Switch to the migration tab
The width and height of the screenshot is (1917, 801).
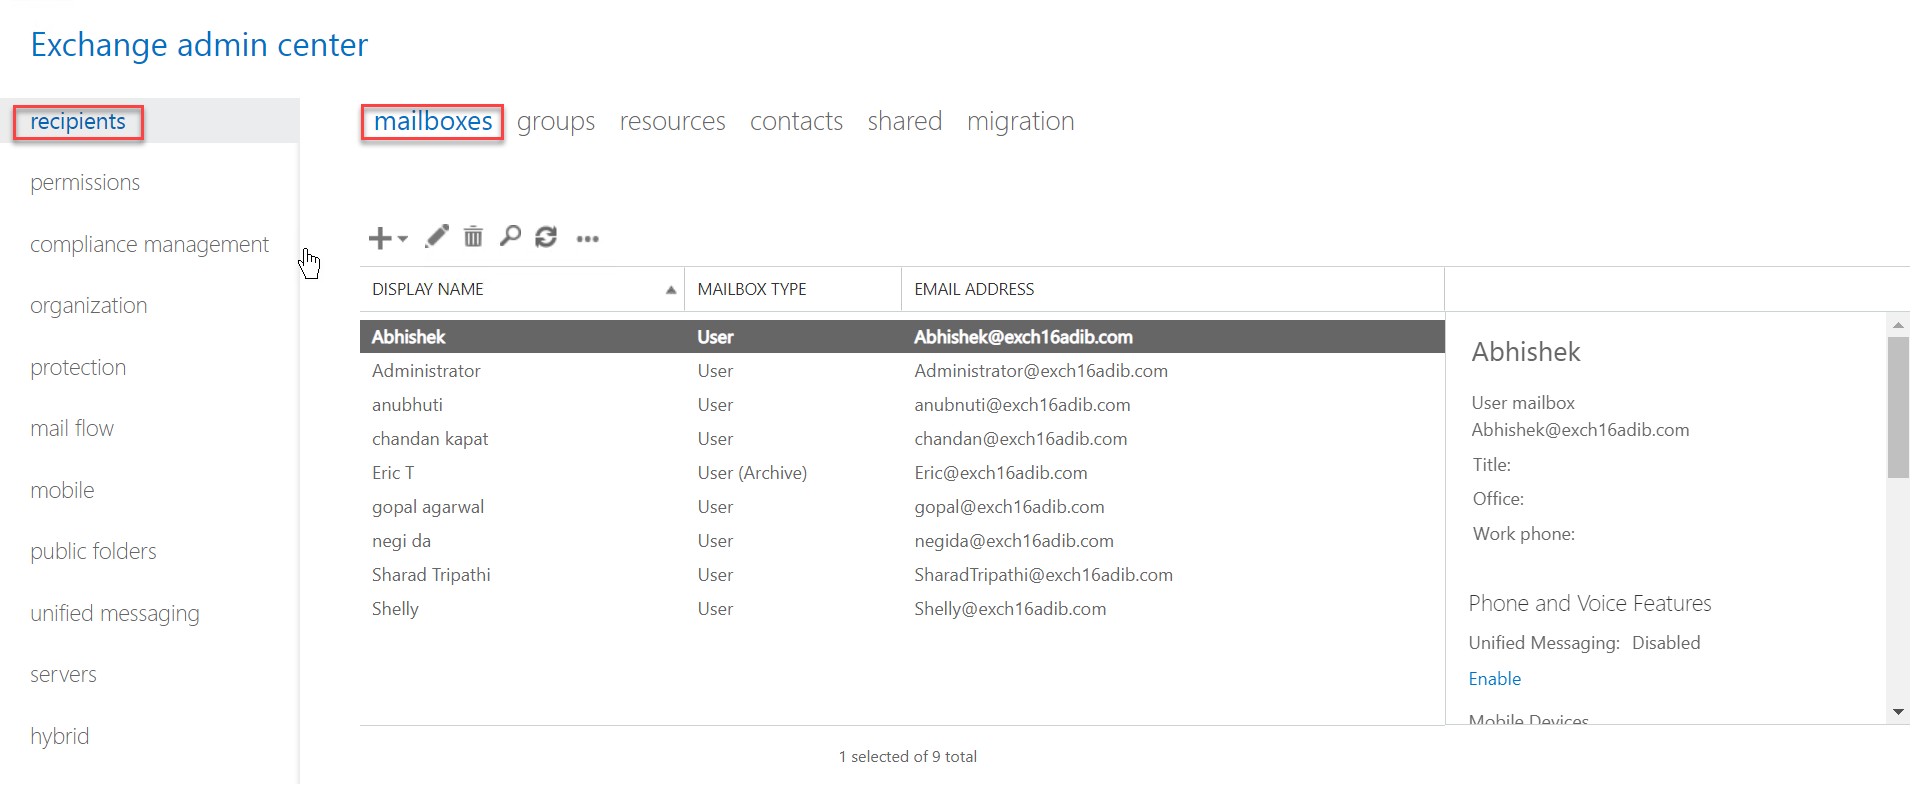(x=1021, y=122)
